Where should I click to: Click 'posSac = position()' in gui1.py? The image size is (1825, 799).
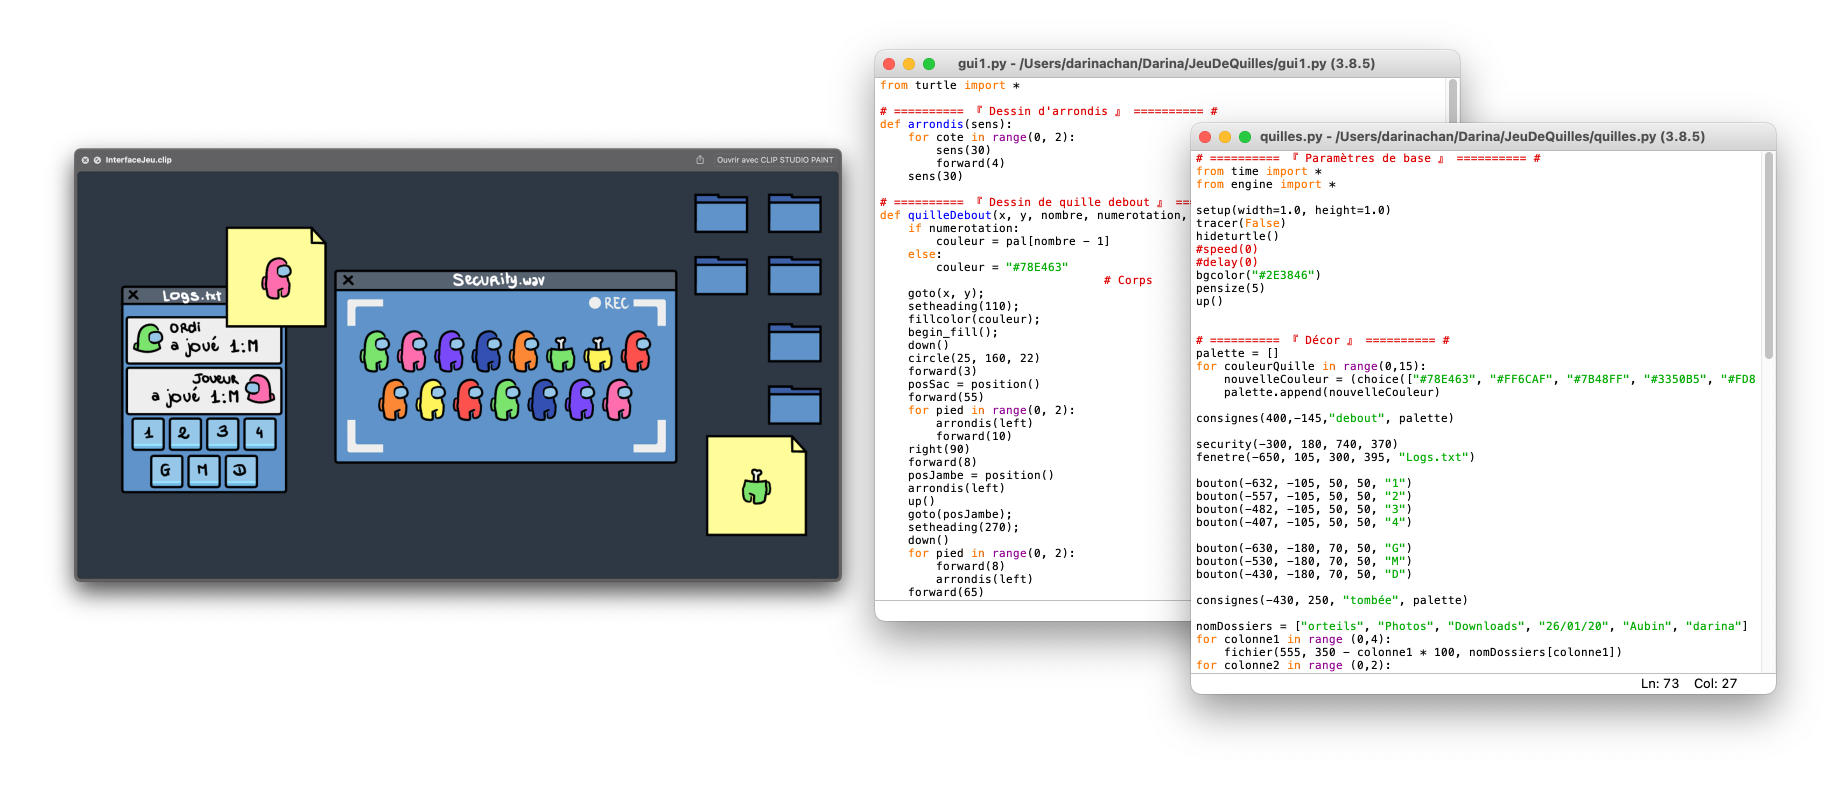(x=974, y=385)
